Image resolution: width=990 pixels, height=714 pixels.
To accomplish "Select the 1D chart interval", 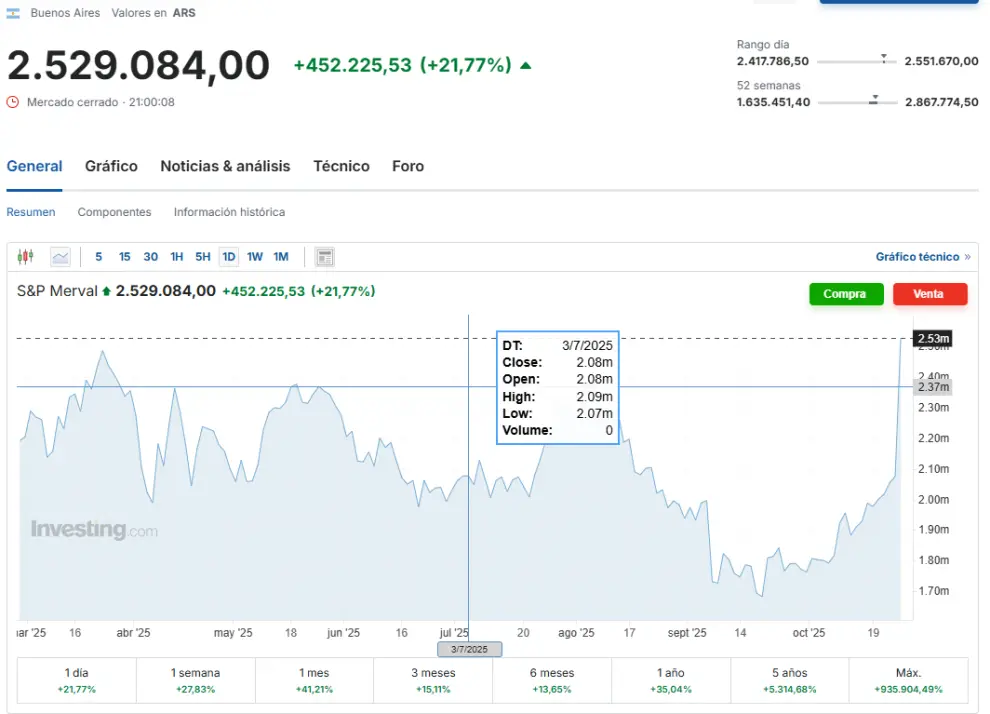I will (x=229, y=257).
